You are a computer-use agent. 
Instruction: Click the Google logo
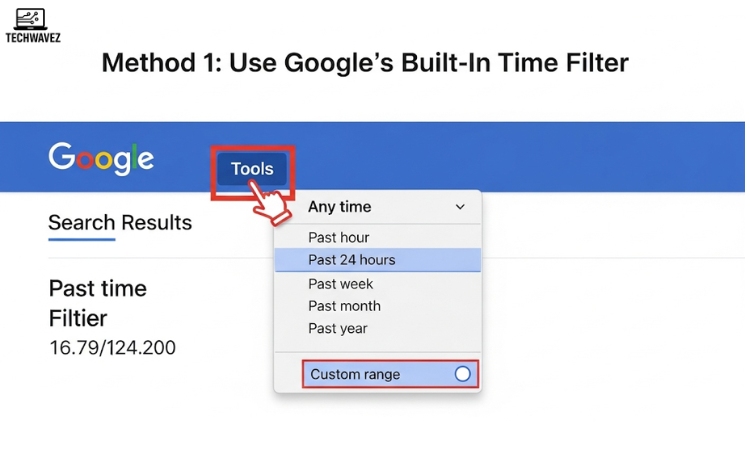pos(101,158)
